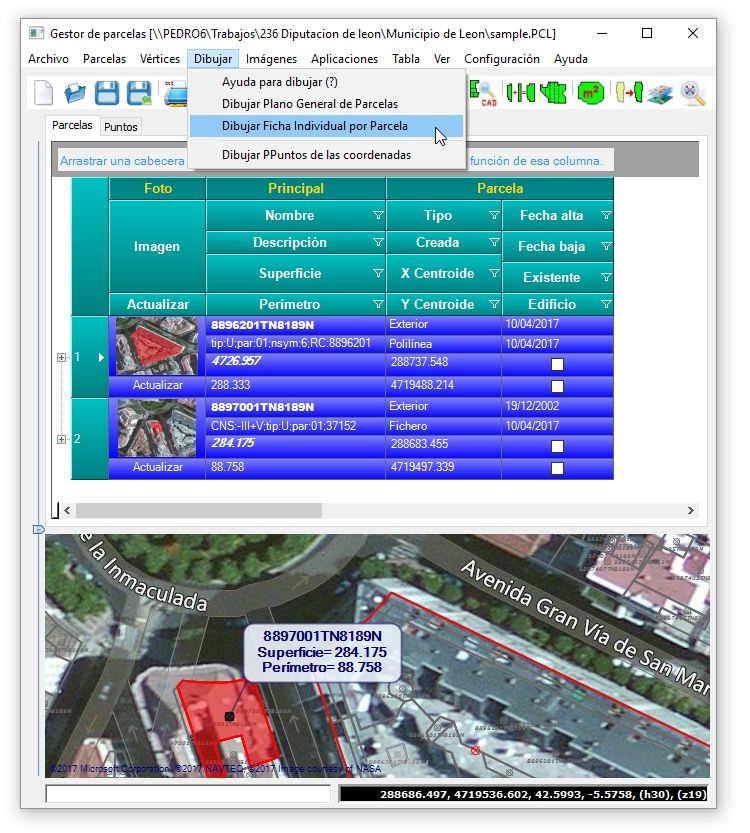Click the Save floppy disk icon
Screen dimensions: 750x833
click(x=107, y=93)
